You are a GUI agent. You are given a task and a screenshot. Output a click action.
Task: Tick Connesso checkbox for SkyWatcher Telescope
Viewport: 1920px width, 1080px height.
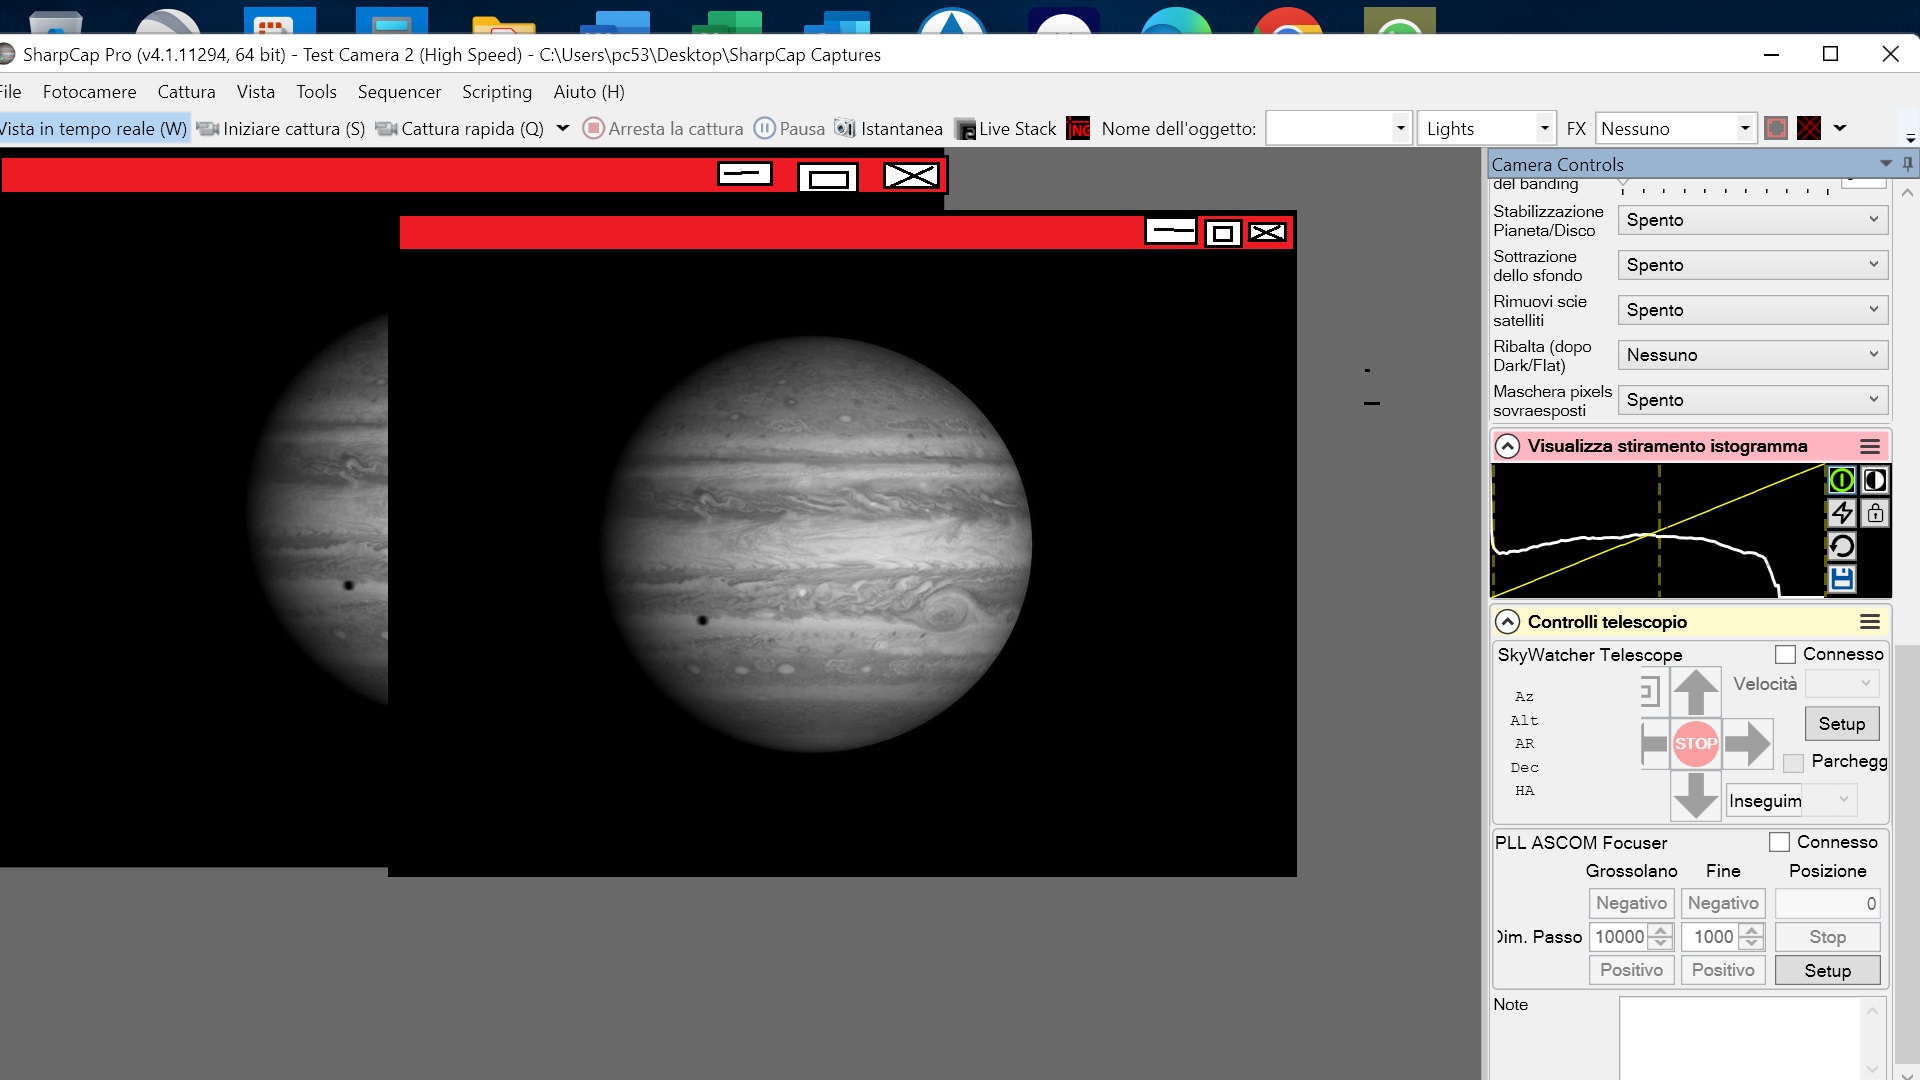click(x=1785, y=654)
